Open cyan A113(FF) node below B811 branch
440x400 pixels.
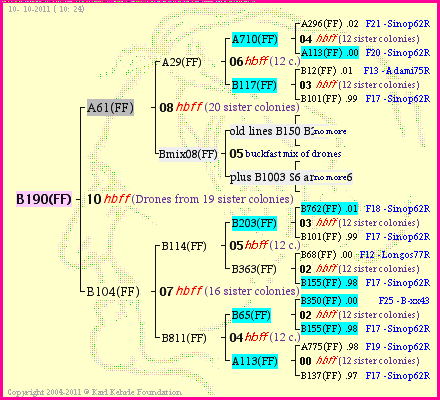coord(255,361)
